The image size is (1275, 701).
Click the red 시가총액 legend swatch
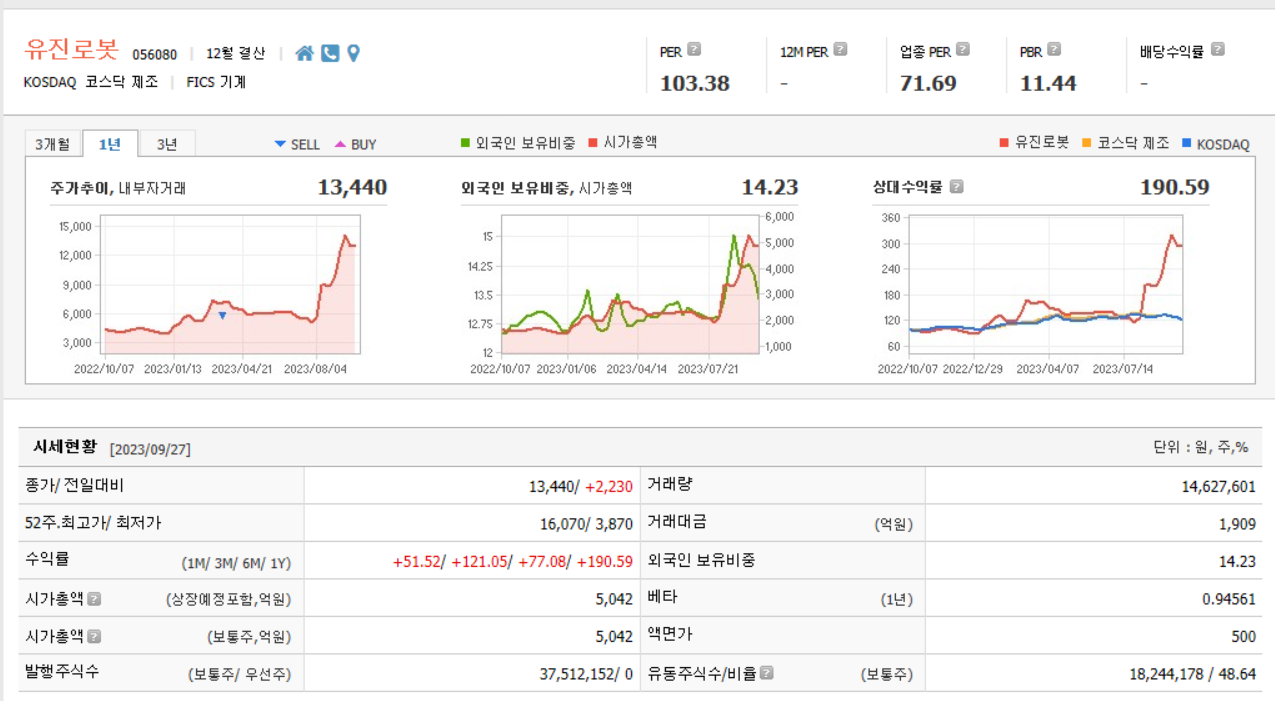(593, 143)
